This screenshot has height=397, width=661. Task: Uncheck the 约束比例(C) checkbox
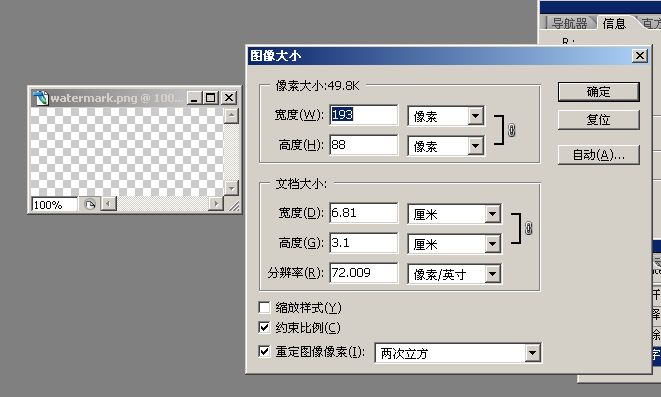tap(264, 327)
